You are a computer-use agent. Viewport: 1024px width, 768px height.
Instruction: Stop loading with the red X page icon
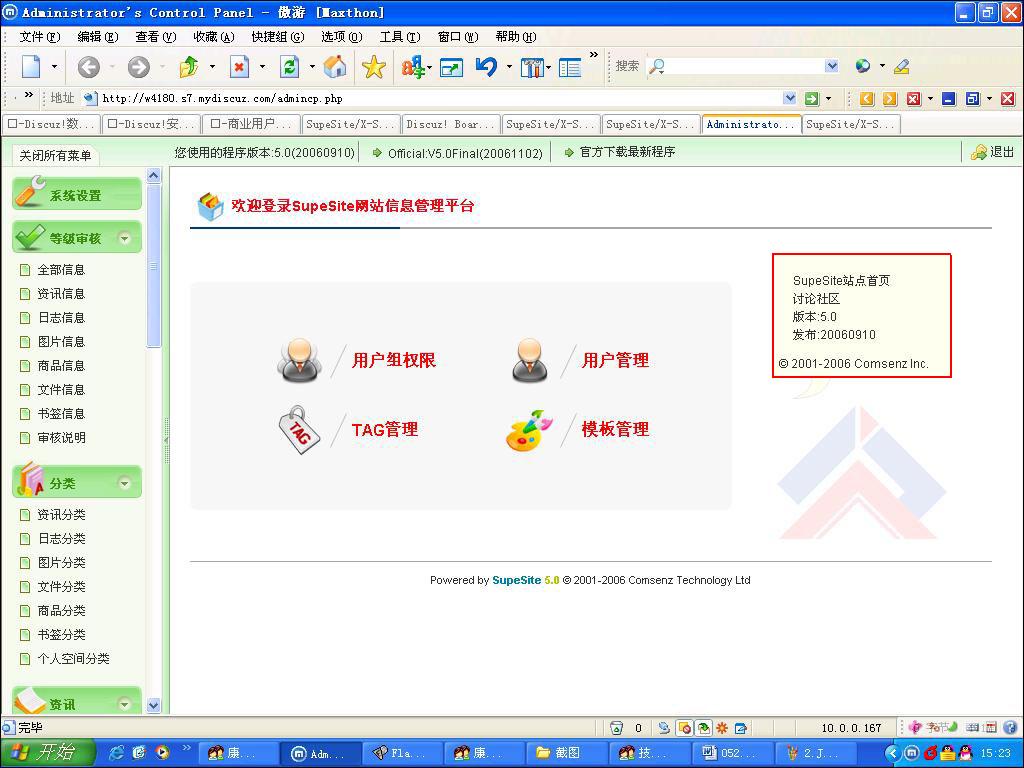tap(240, 67)
